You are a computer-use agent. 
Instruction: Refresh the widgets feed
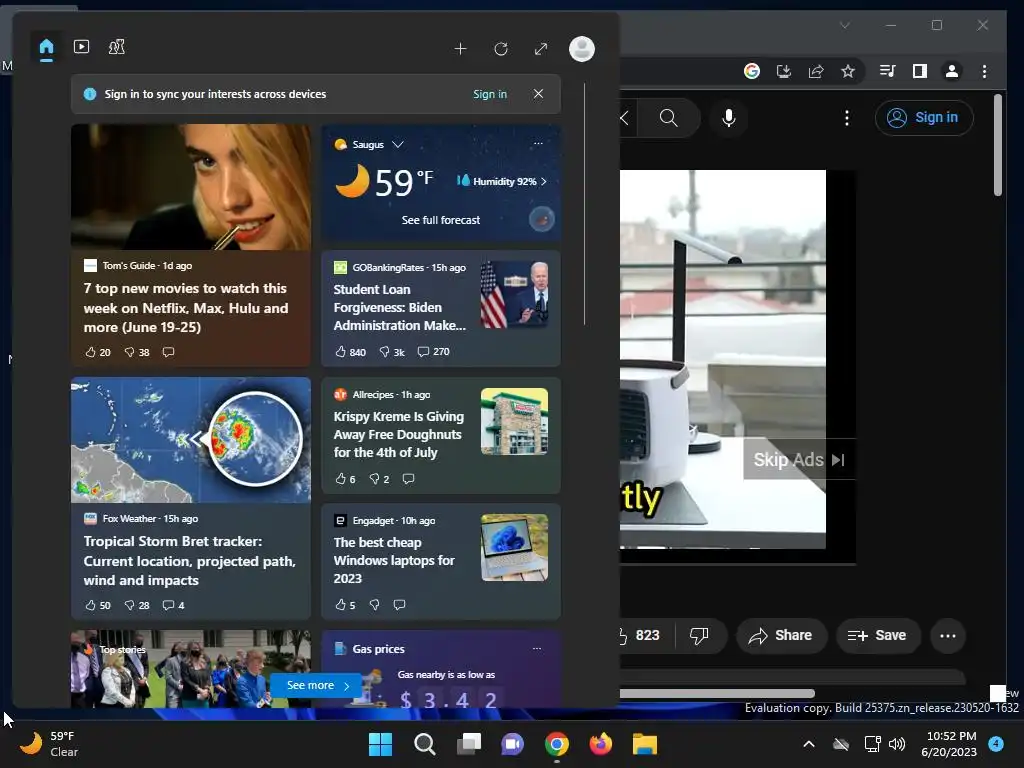point(501,49)
